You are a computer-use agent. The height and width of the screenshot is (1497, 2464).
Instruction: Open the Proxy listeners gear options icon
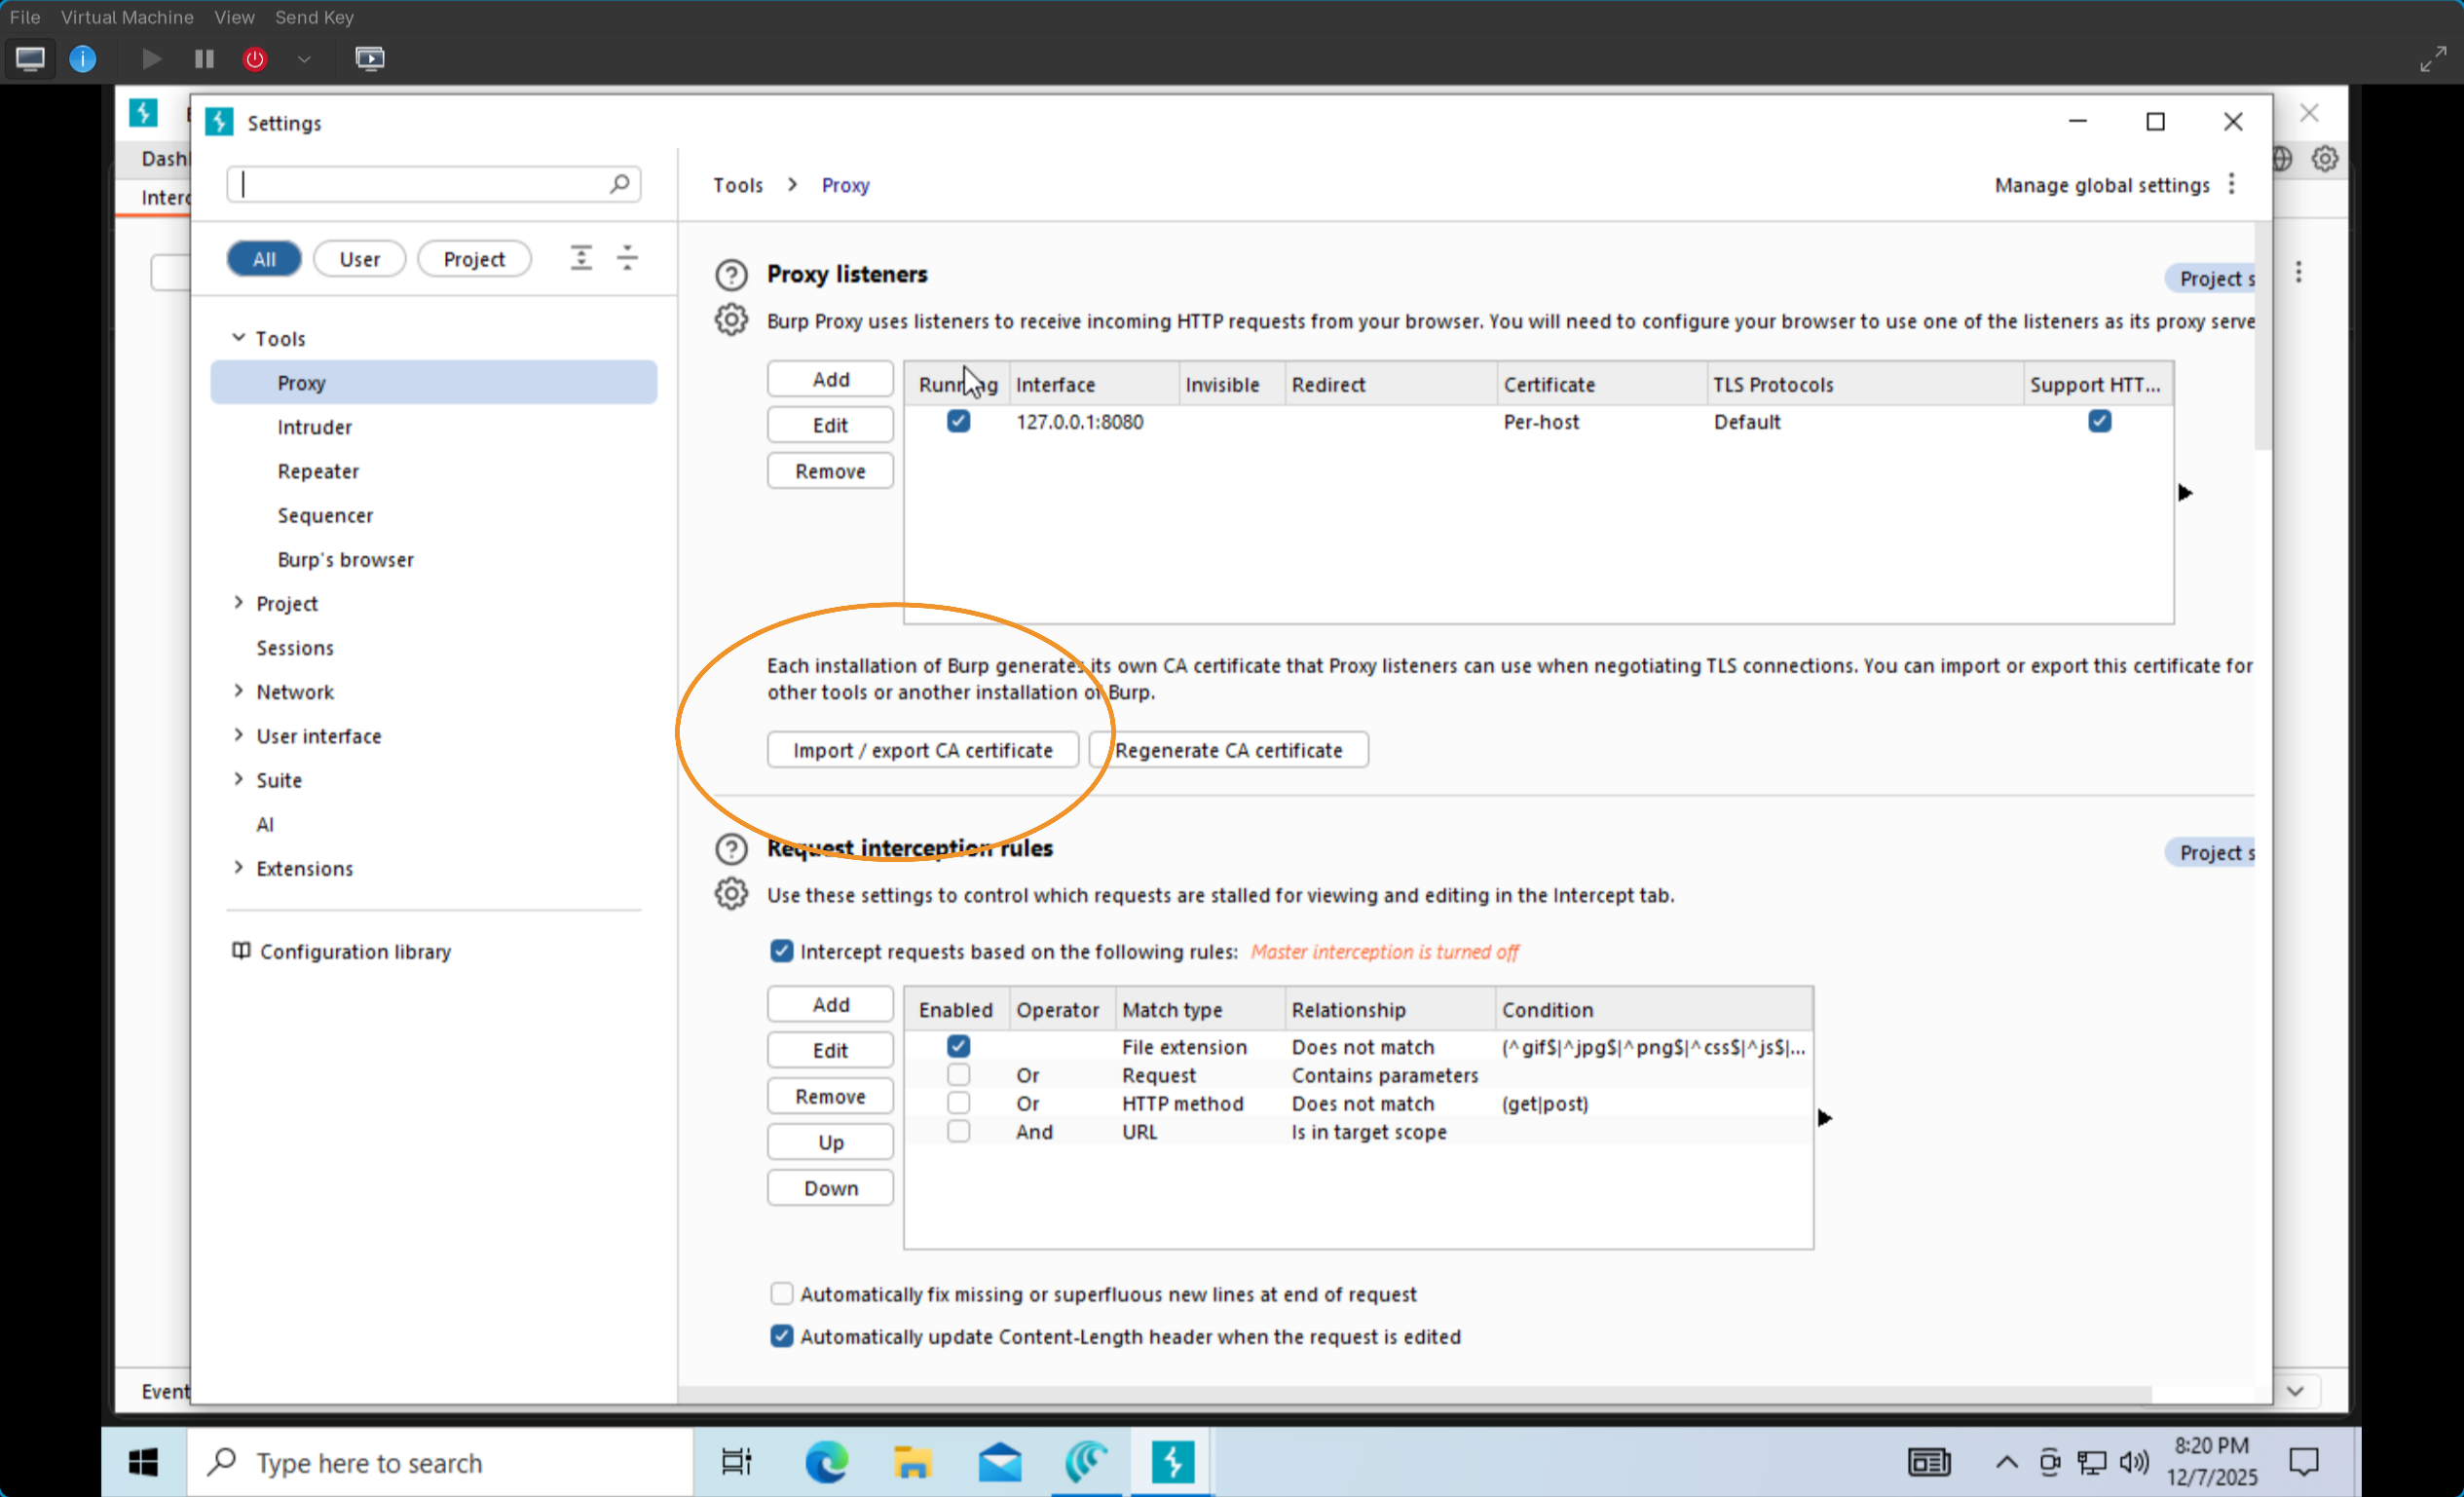coord(731,320)
